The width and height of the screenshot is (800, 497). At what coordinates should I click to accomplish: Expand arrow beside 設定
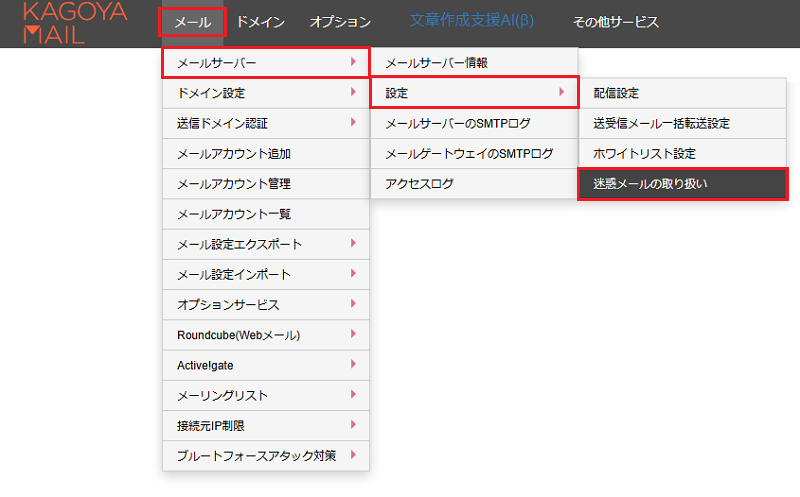click(561, 92)
